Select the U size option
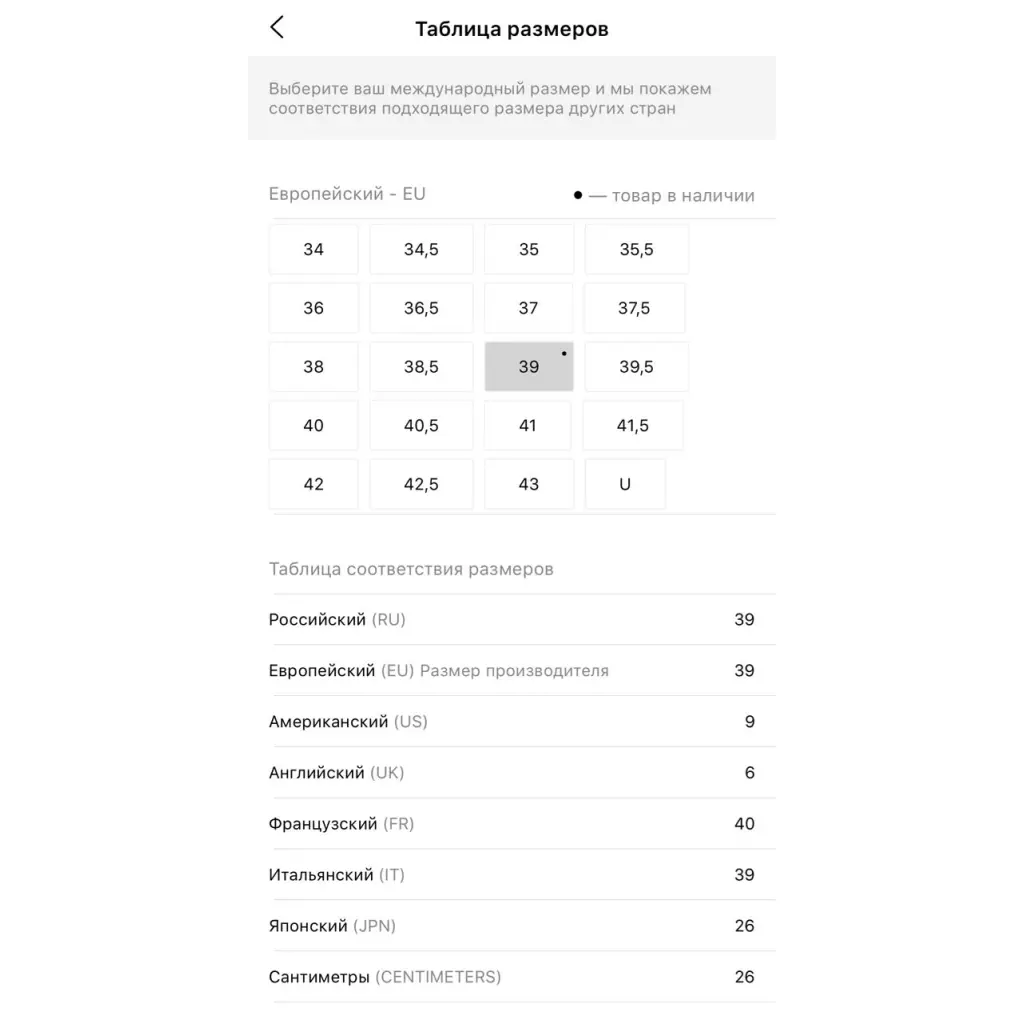 click(x=625, y=484)
